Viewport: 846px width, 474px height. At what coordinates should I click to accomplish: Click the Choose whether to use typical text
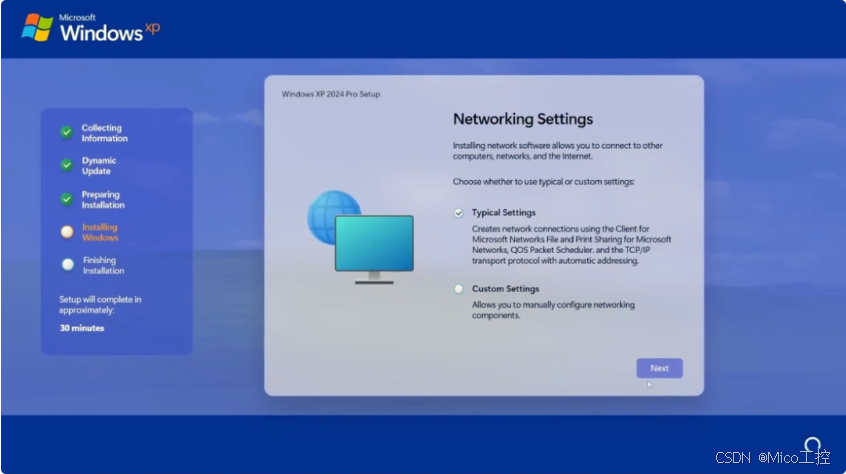[x=543, y=182]
